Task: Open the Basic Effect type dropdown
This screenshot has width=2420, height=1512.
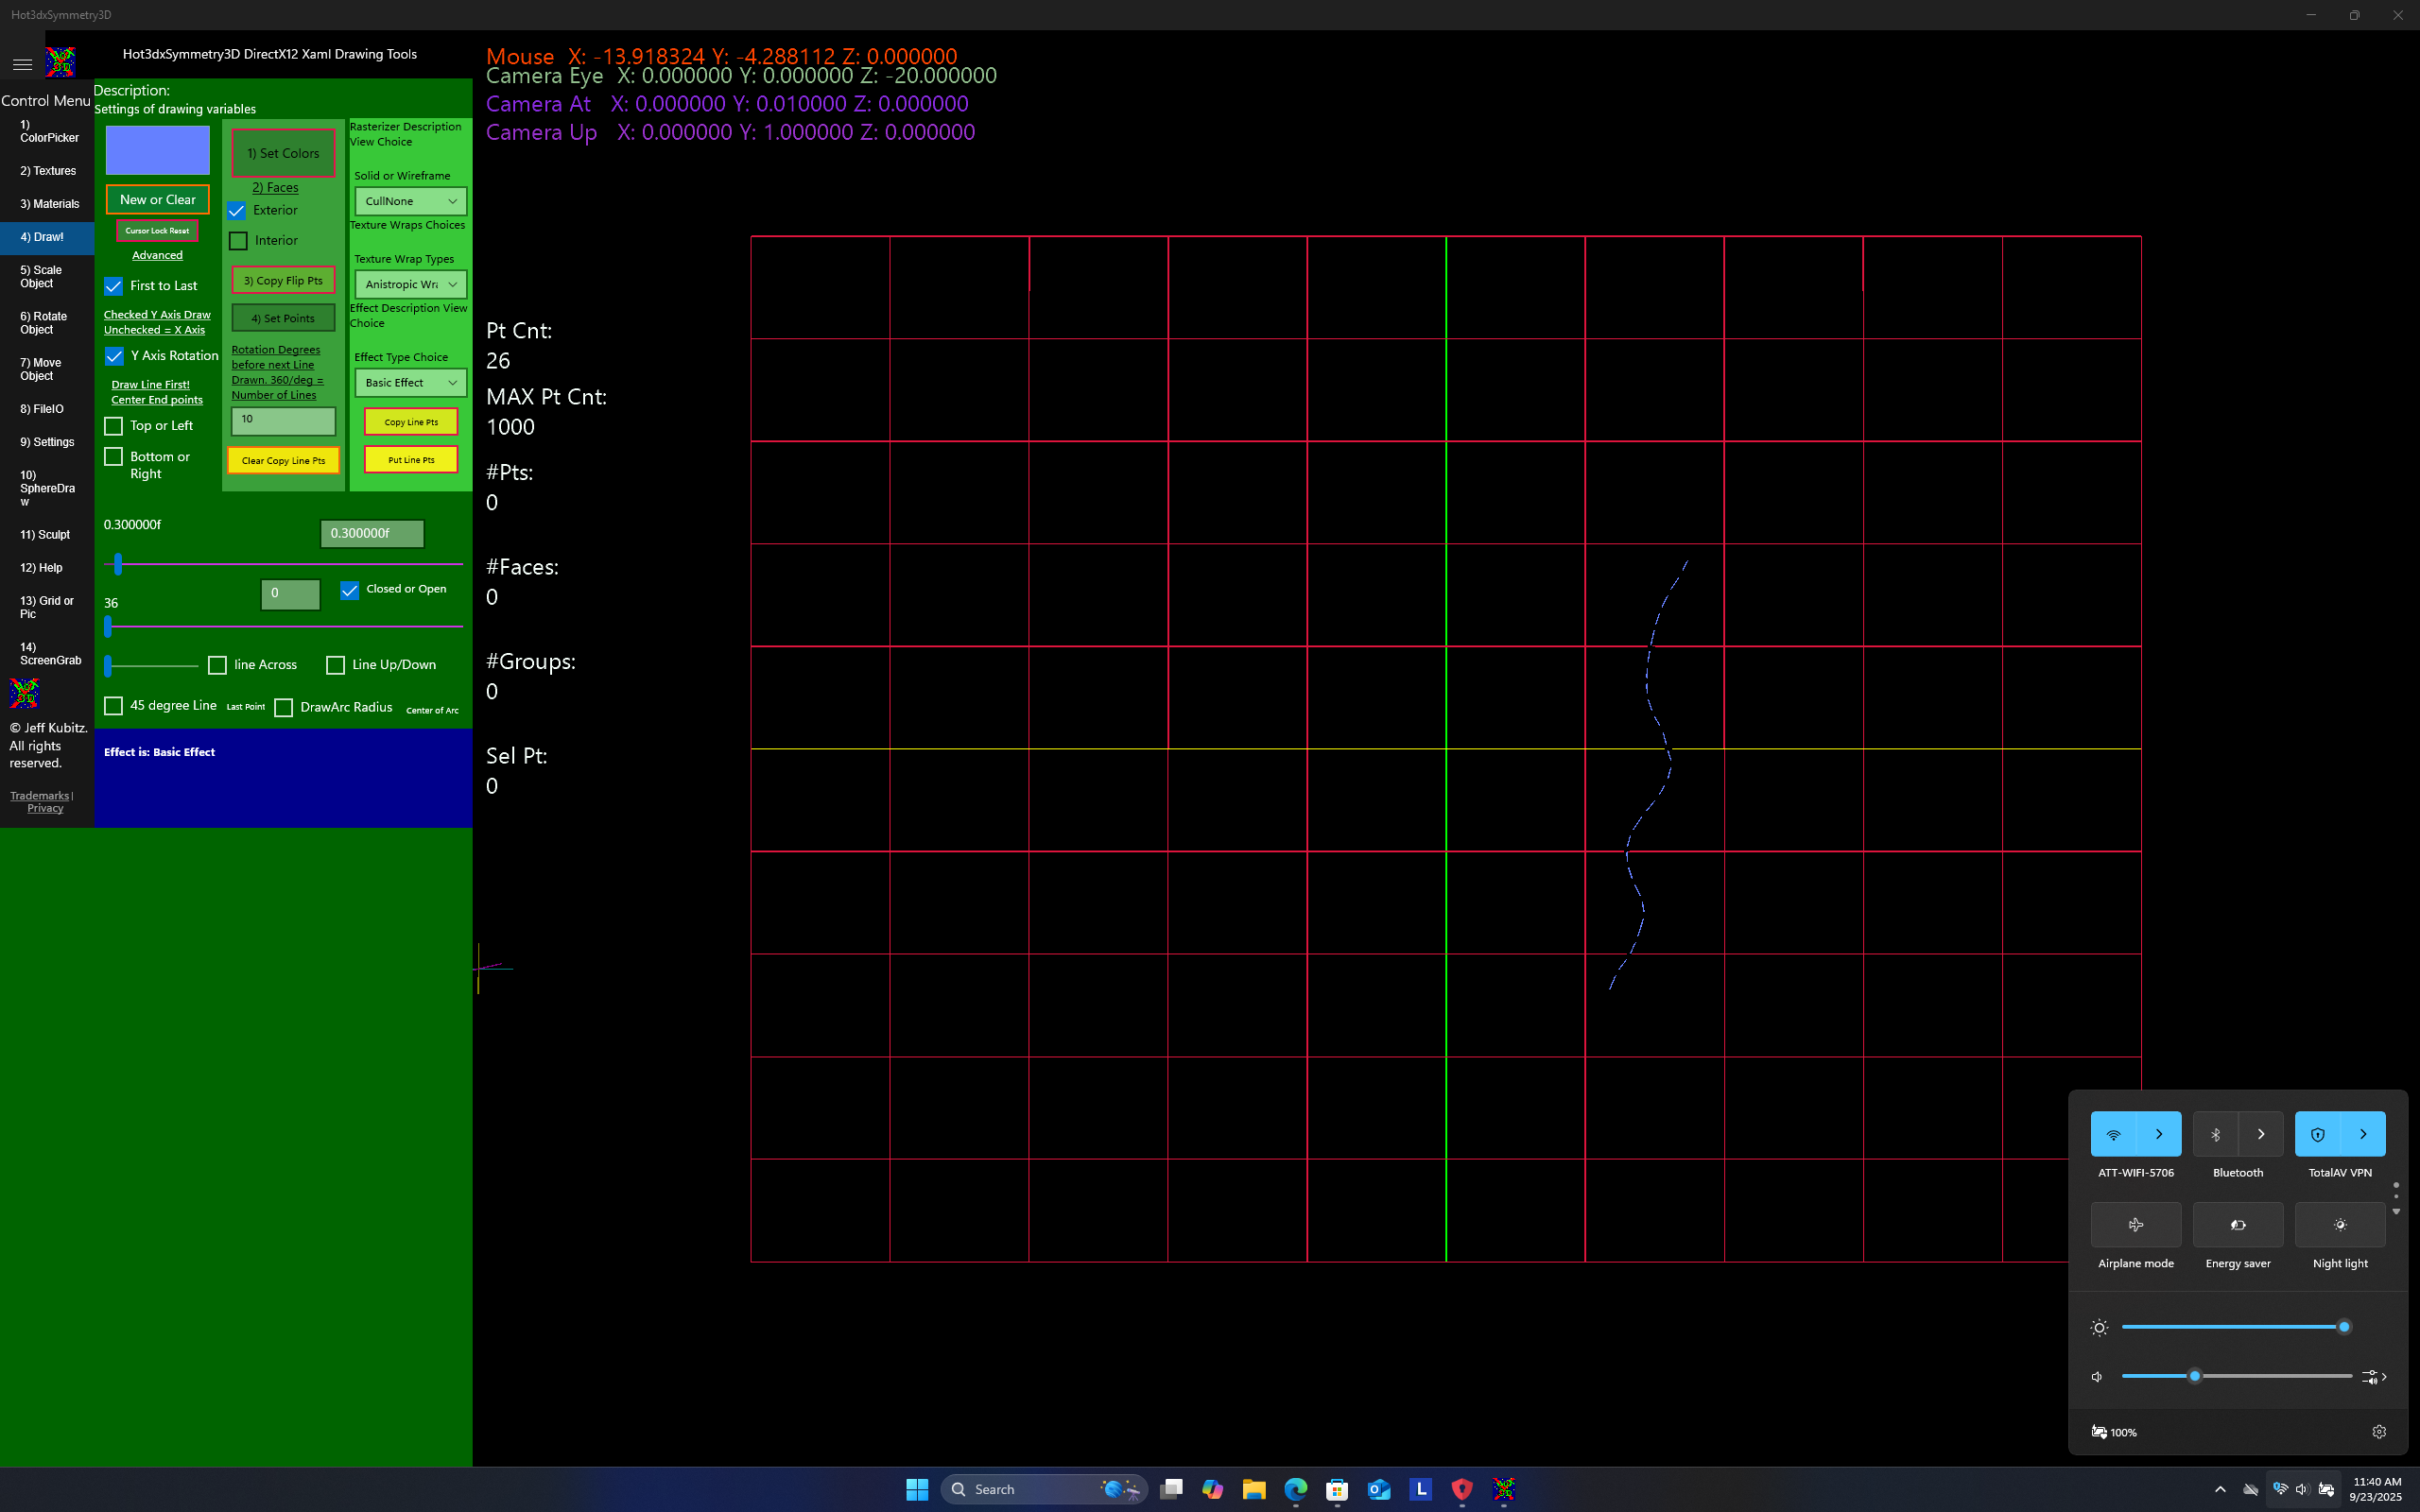Action: tap(409, 382)
